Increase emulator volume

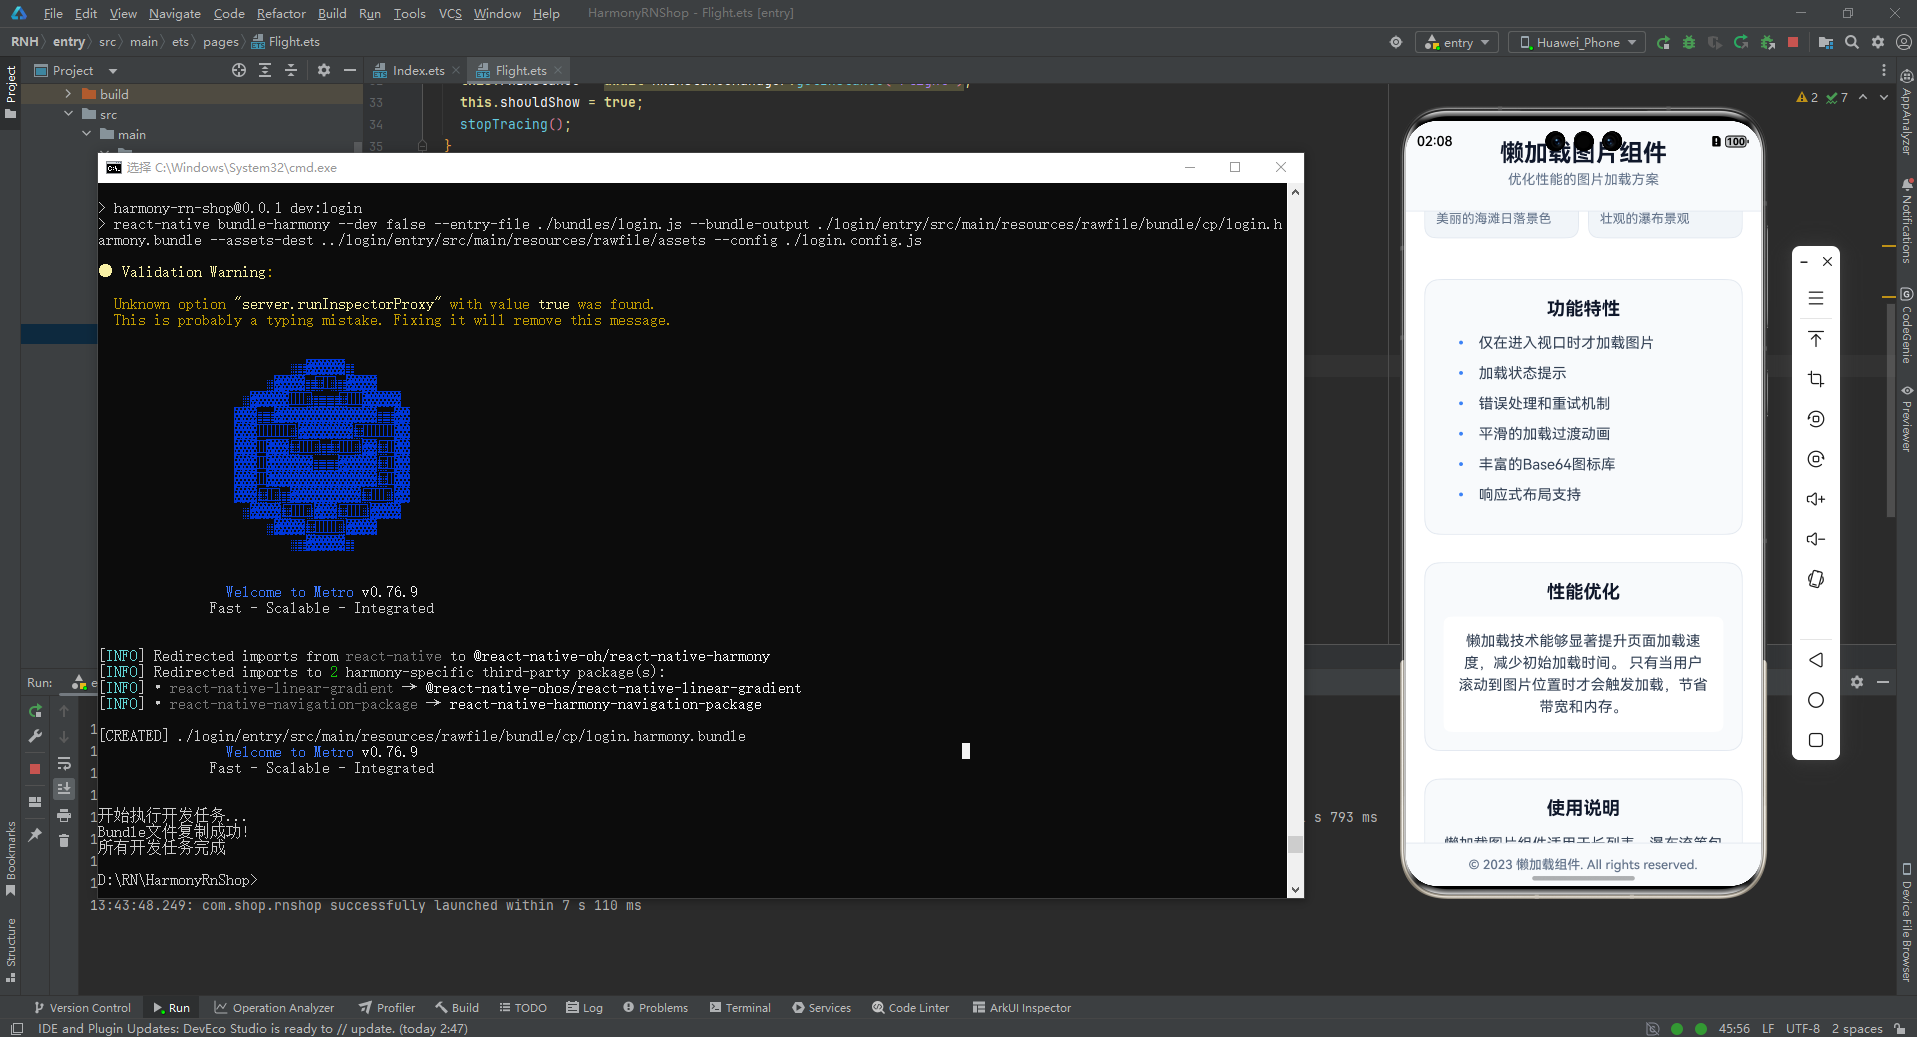click(1816, 499)
